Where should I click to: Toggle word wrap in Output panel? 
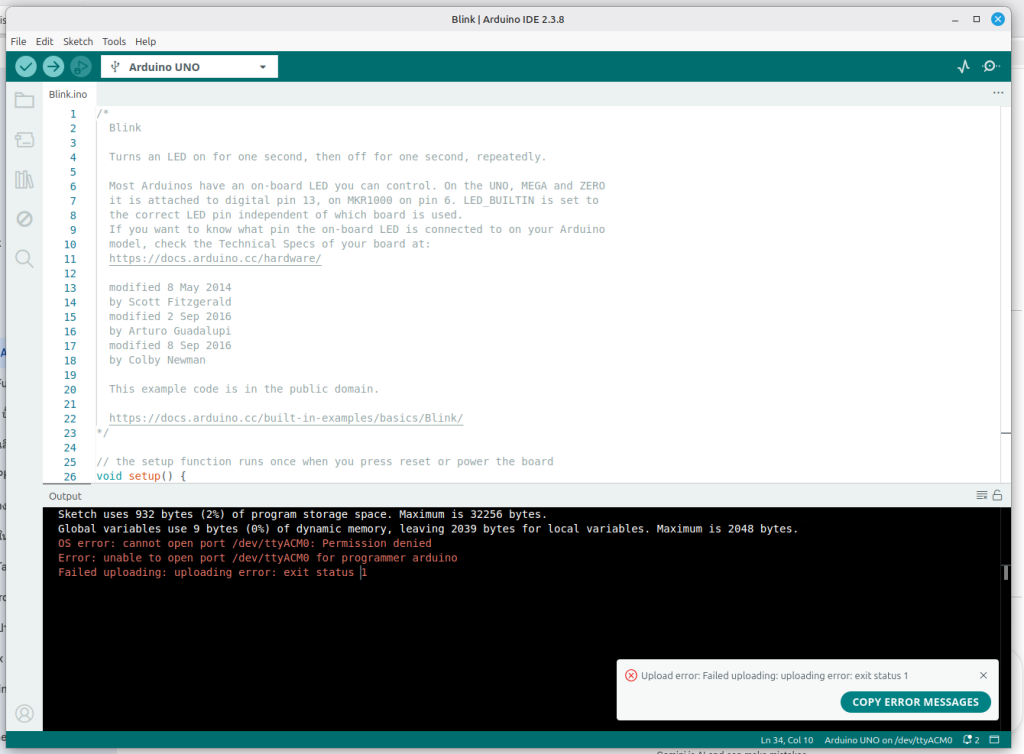[x=982, y=495]
